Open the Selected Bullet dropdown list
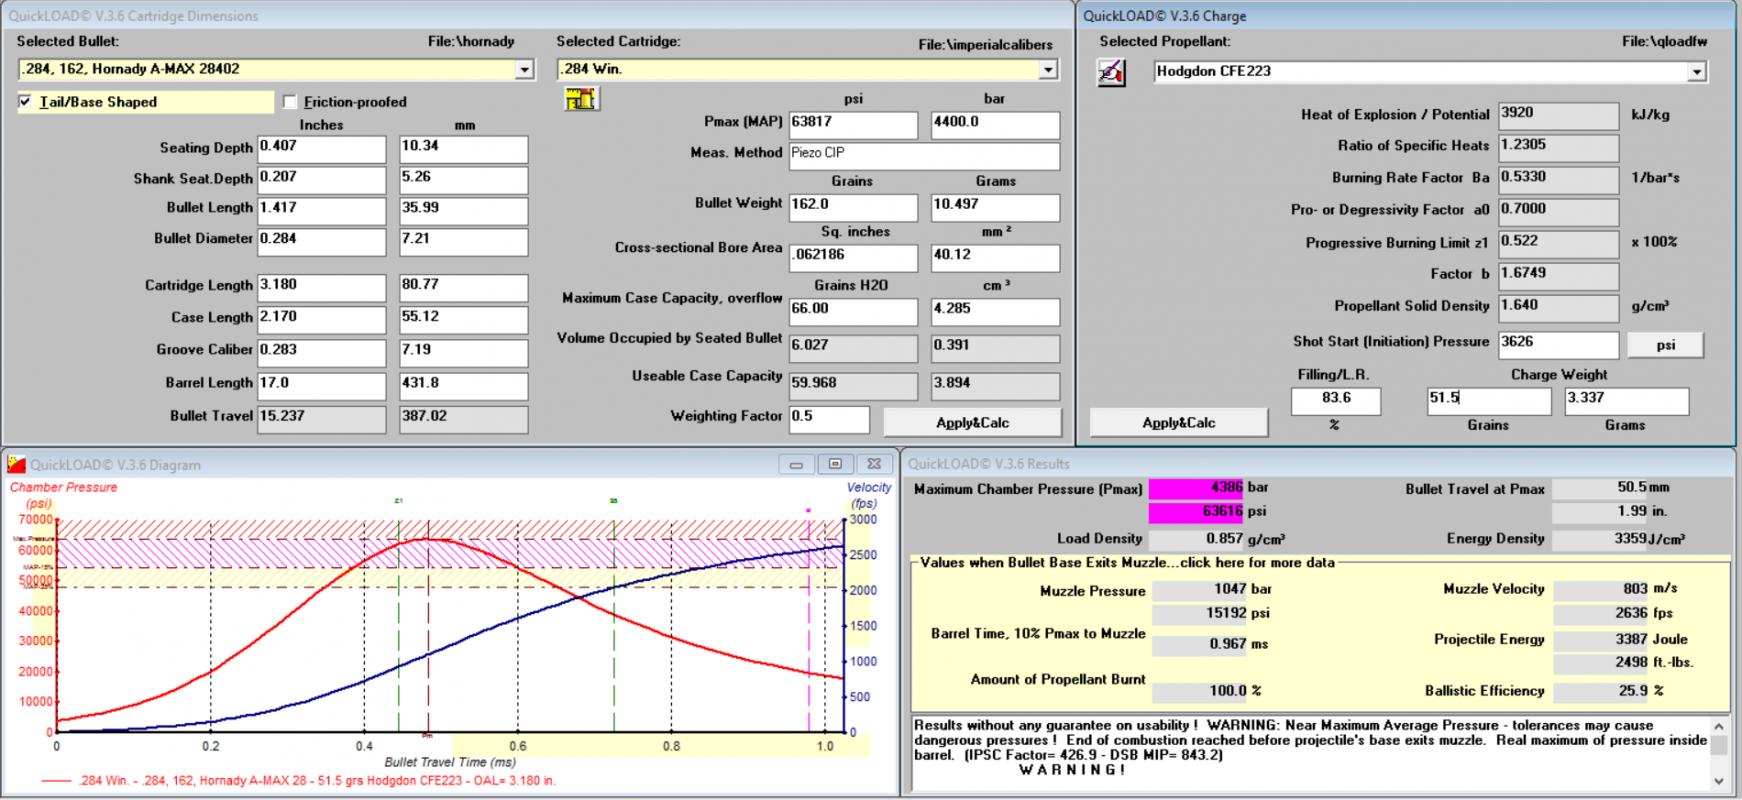Screen dimensions: 1742x800 pos(525,70)
